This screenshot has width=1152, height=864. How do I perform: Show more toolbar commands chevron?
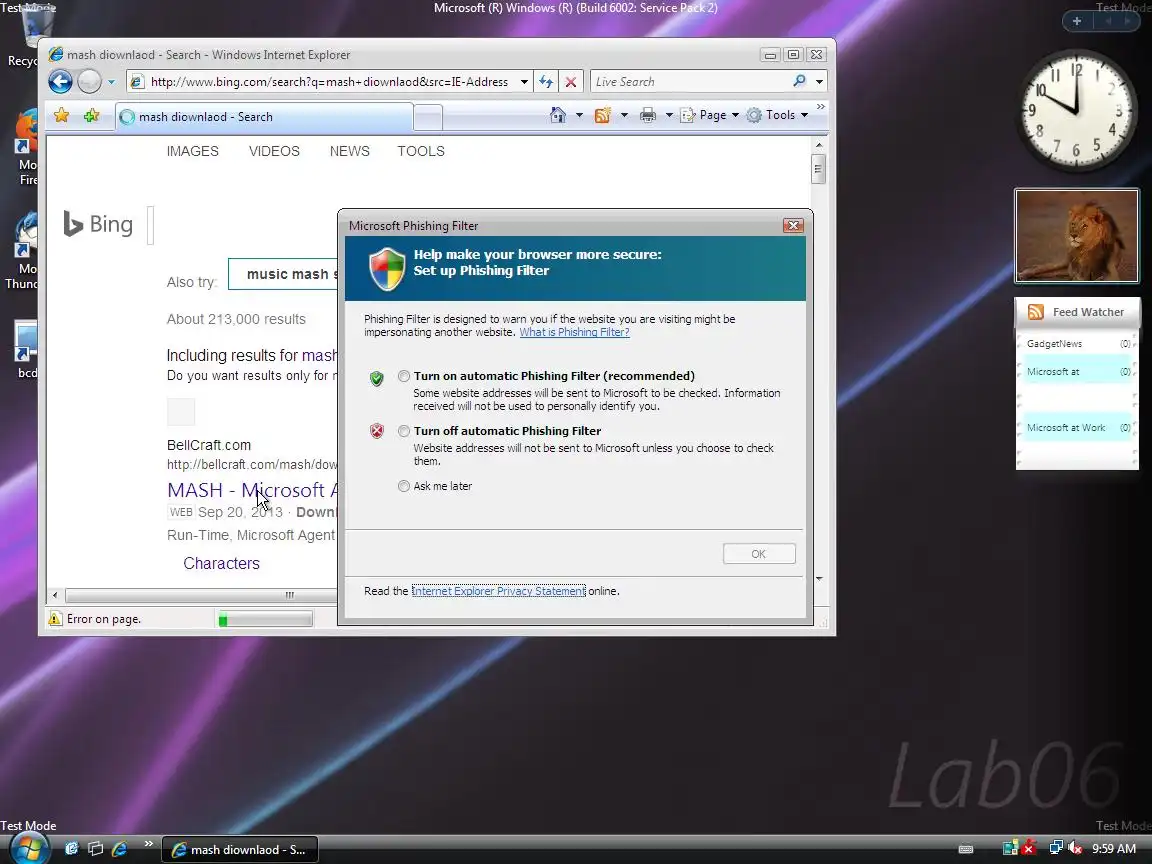[x=821, y=107]
